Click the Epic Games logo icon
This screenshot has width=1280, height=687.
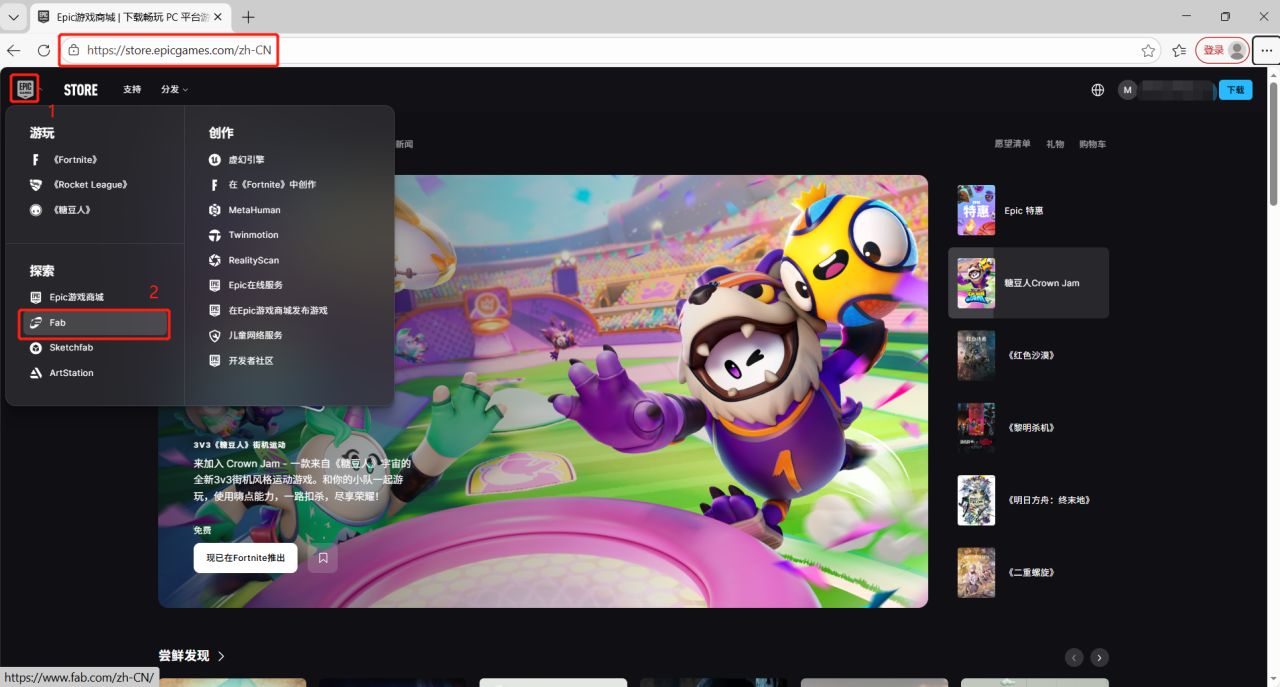pyautogui.click(x=25, y=88)
